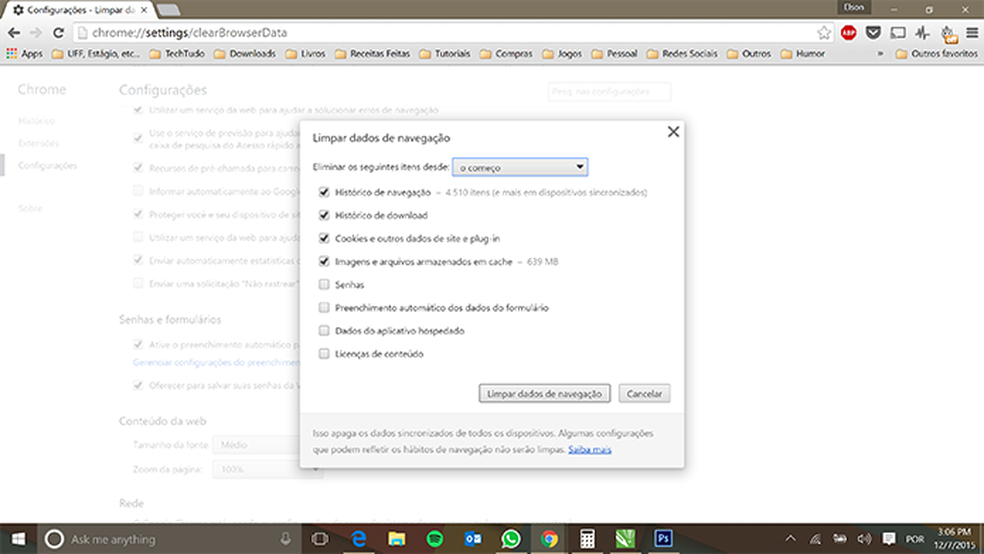Launch Microsoft Edge from the taskbar

coord(358,539)
